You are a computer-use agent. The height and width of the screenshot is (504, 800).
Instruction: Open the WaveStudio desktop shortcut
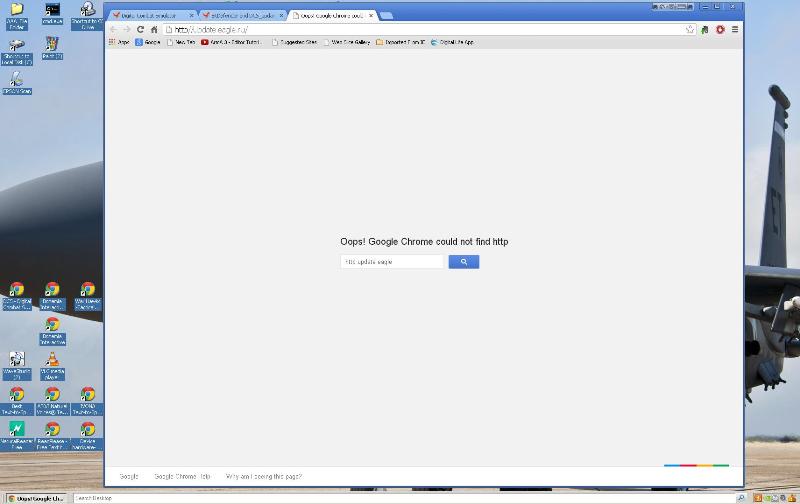(17, 366)
